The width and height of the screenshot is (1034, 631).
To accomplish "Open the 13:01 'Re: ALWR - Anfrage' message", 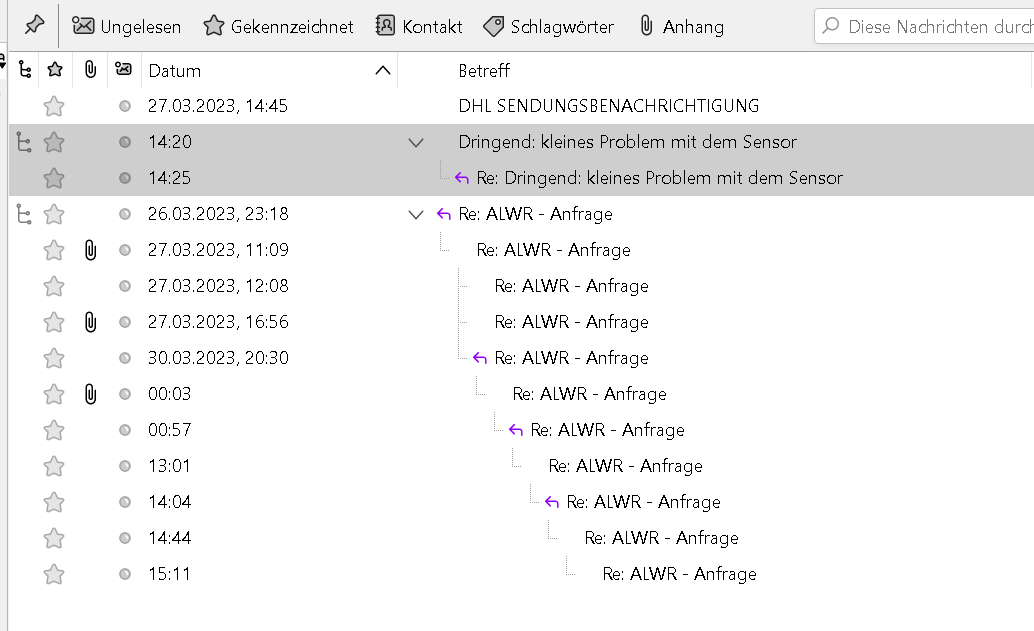I will coord(625,466).
